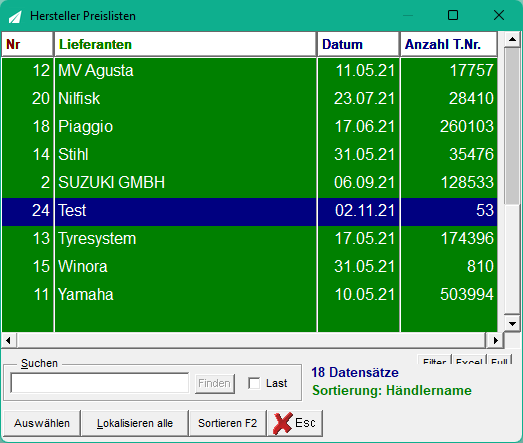Click the Auswählen button
The image size is (523, 443).
(42, 423)
